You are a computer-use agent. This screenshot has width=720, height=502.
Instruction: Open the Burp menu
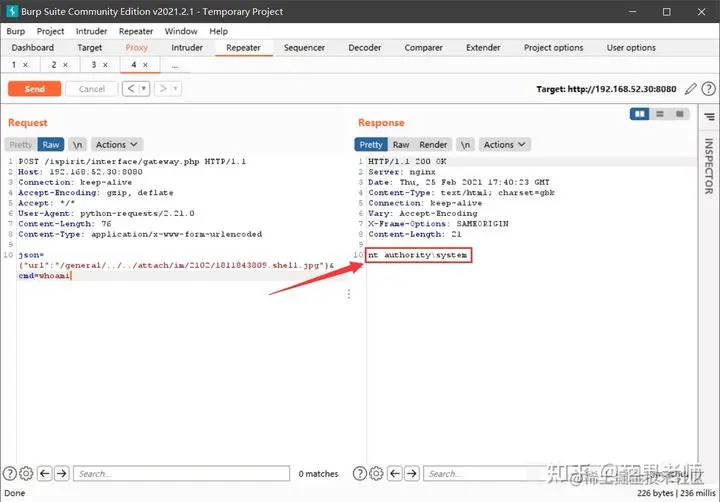click(x=16, y=31)
